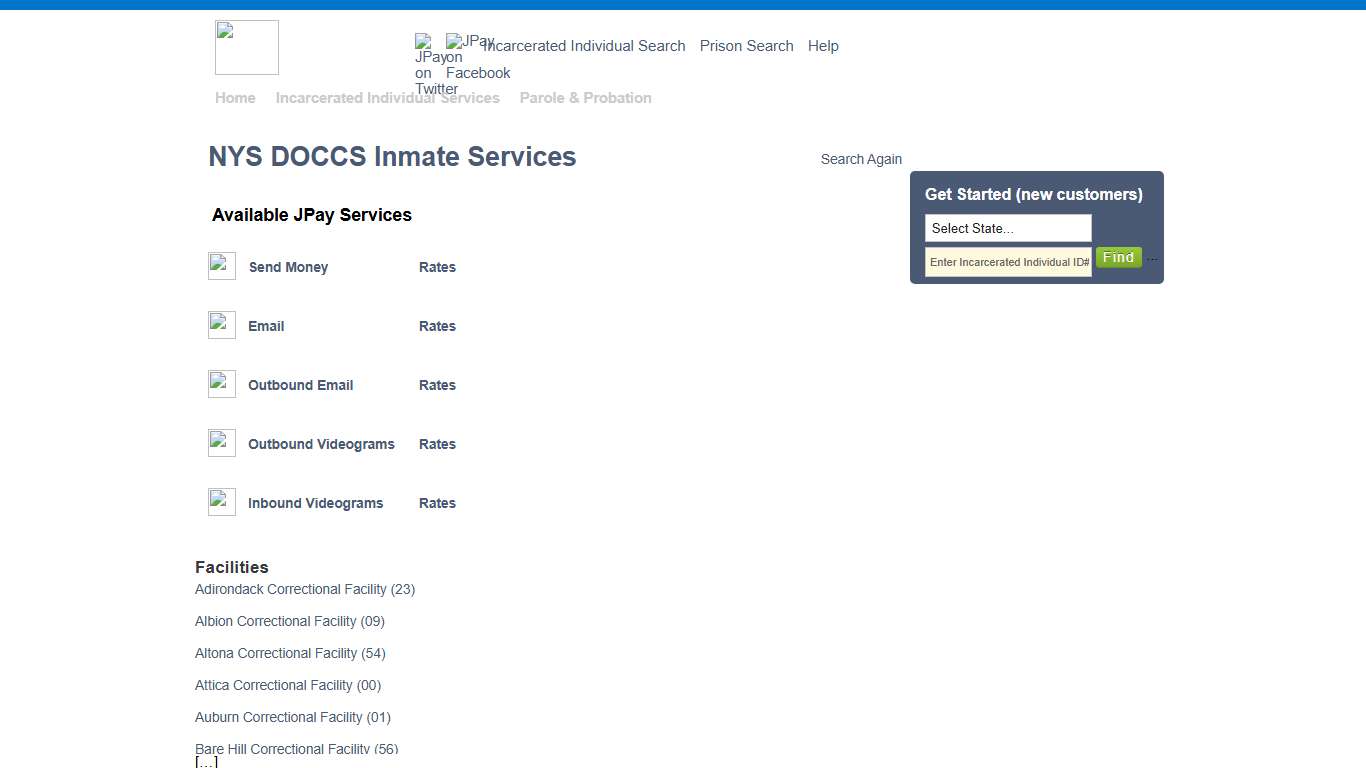Open the Parole & Probation menu item
Viewport: 1366px width, 768px height.
585,97
